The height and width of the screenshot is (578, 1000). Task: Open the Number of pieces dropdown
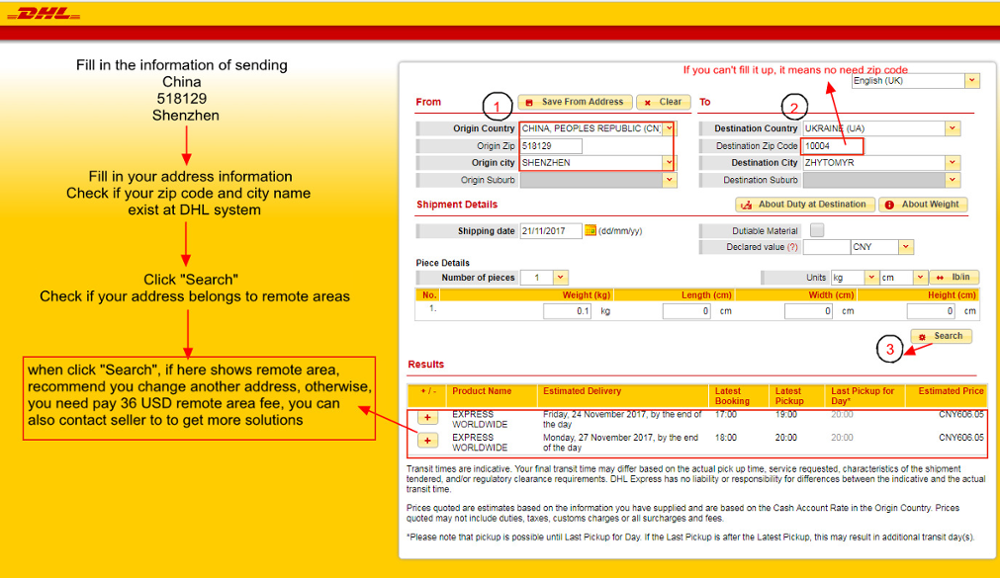pyautogui.click(x=561, y=278)
